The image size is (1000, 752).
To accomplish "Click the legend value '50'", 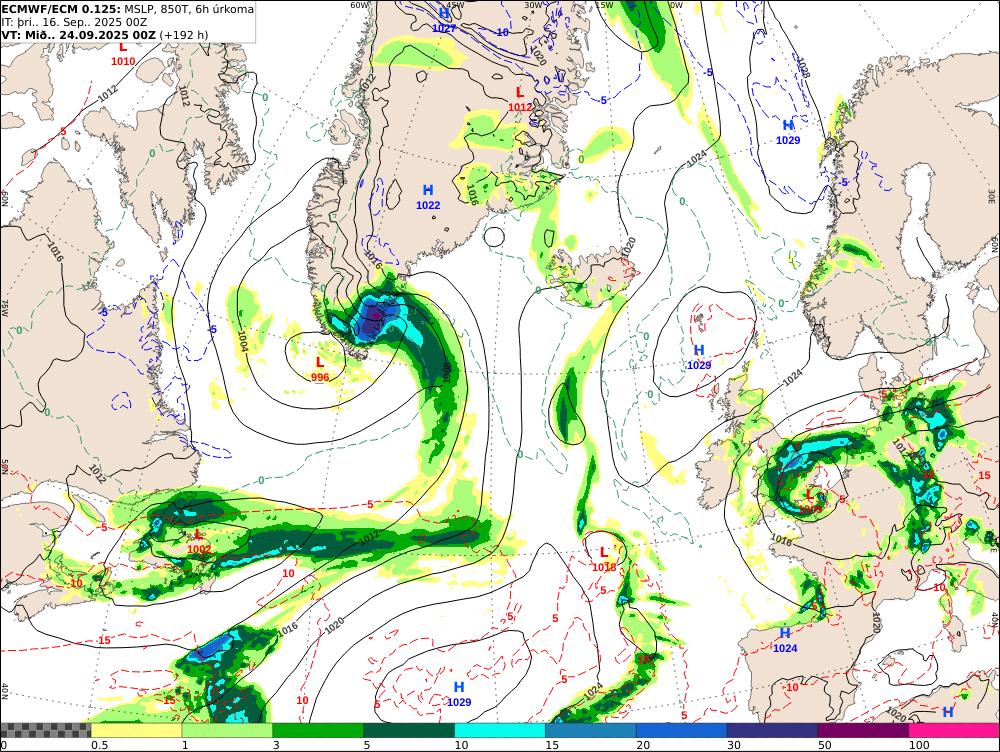I will 825,744.
